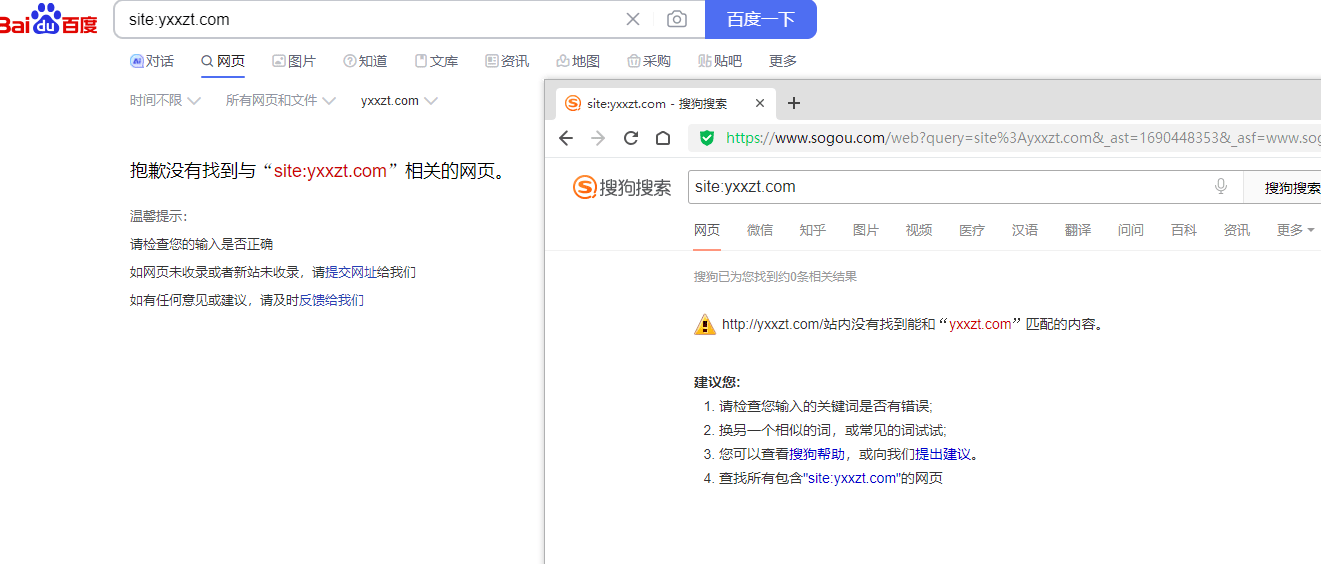
Task: Switch to Sogou 医疗 tab
Action: pyautogui.click(x=972, y=230)
